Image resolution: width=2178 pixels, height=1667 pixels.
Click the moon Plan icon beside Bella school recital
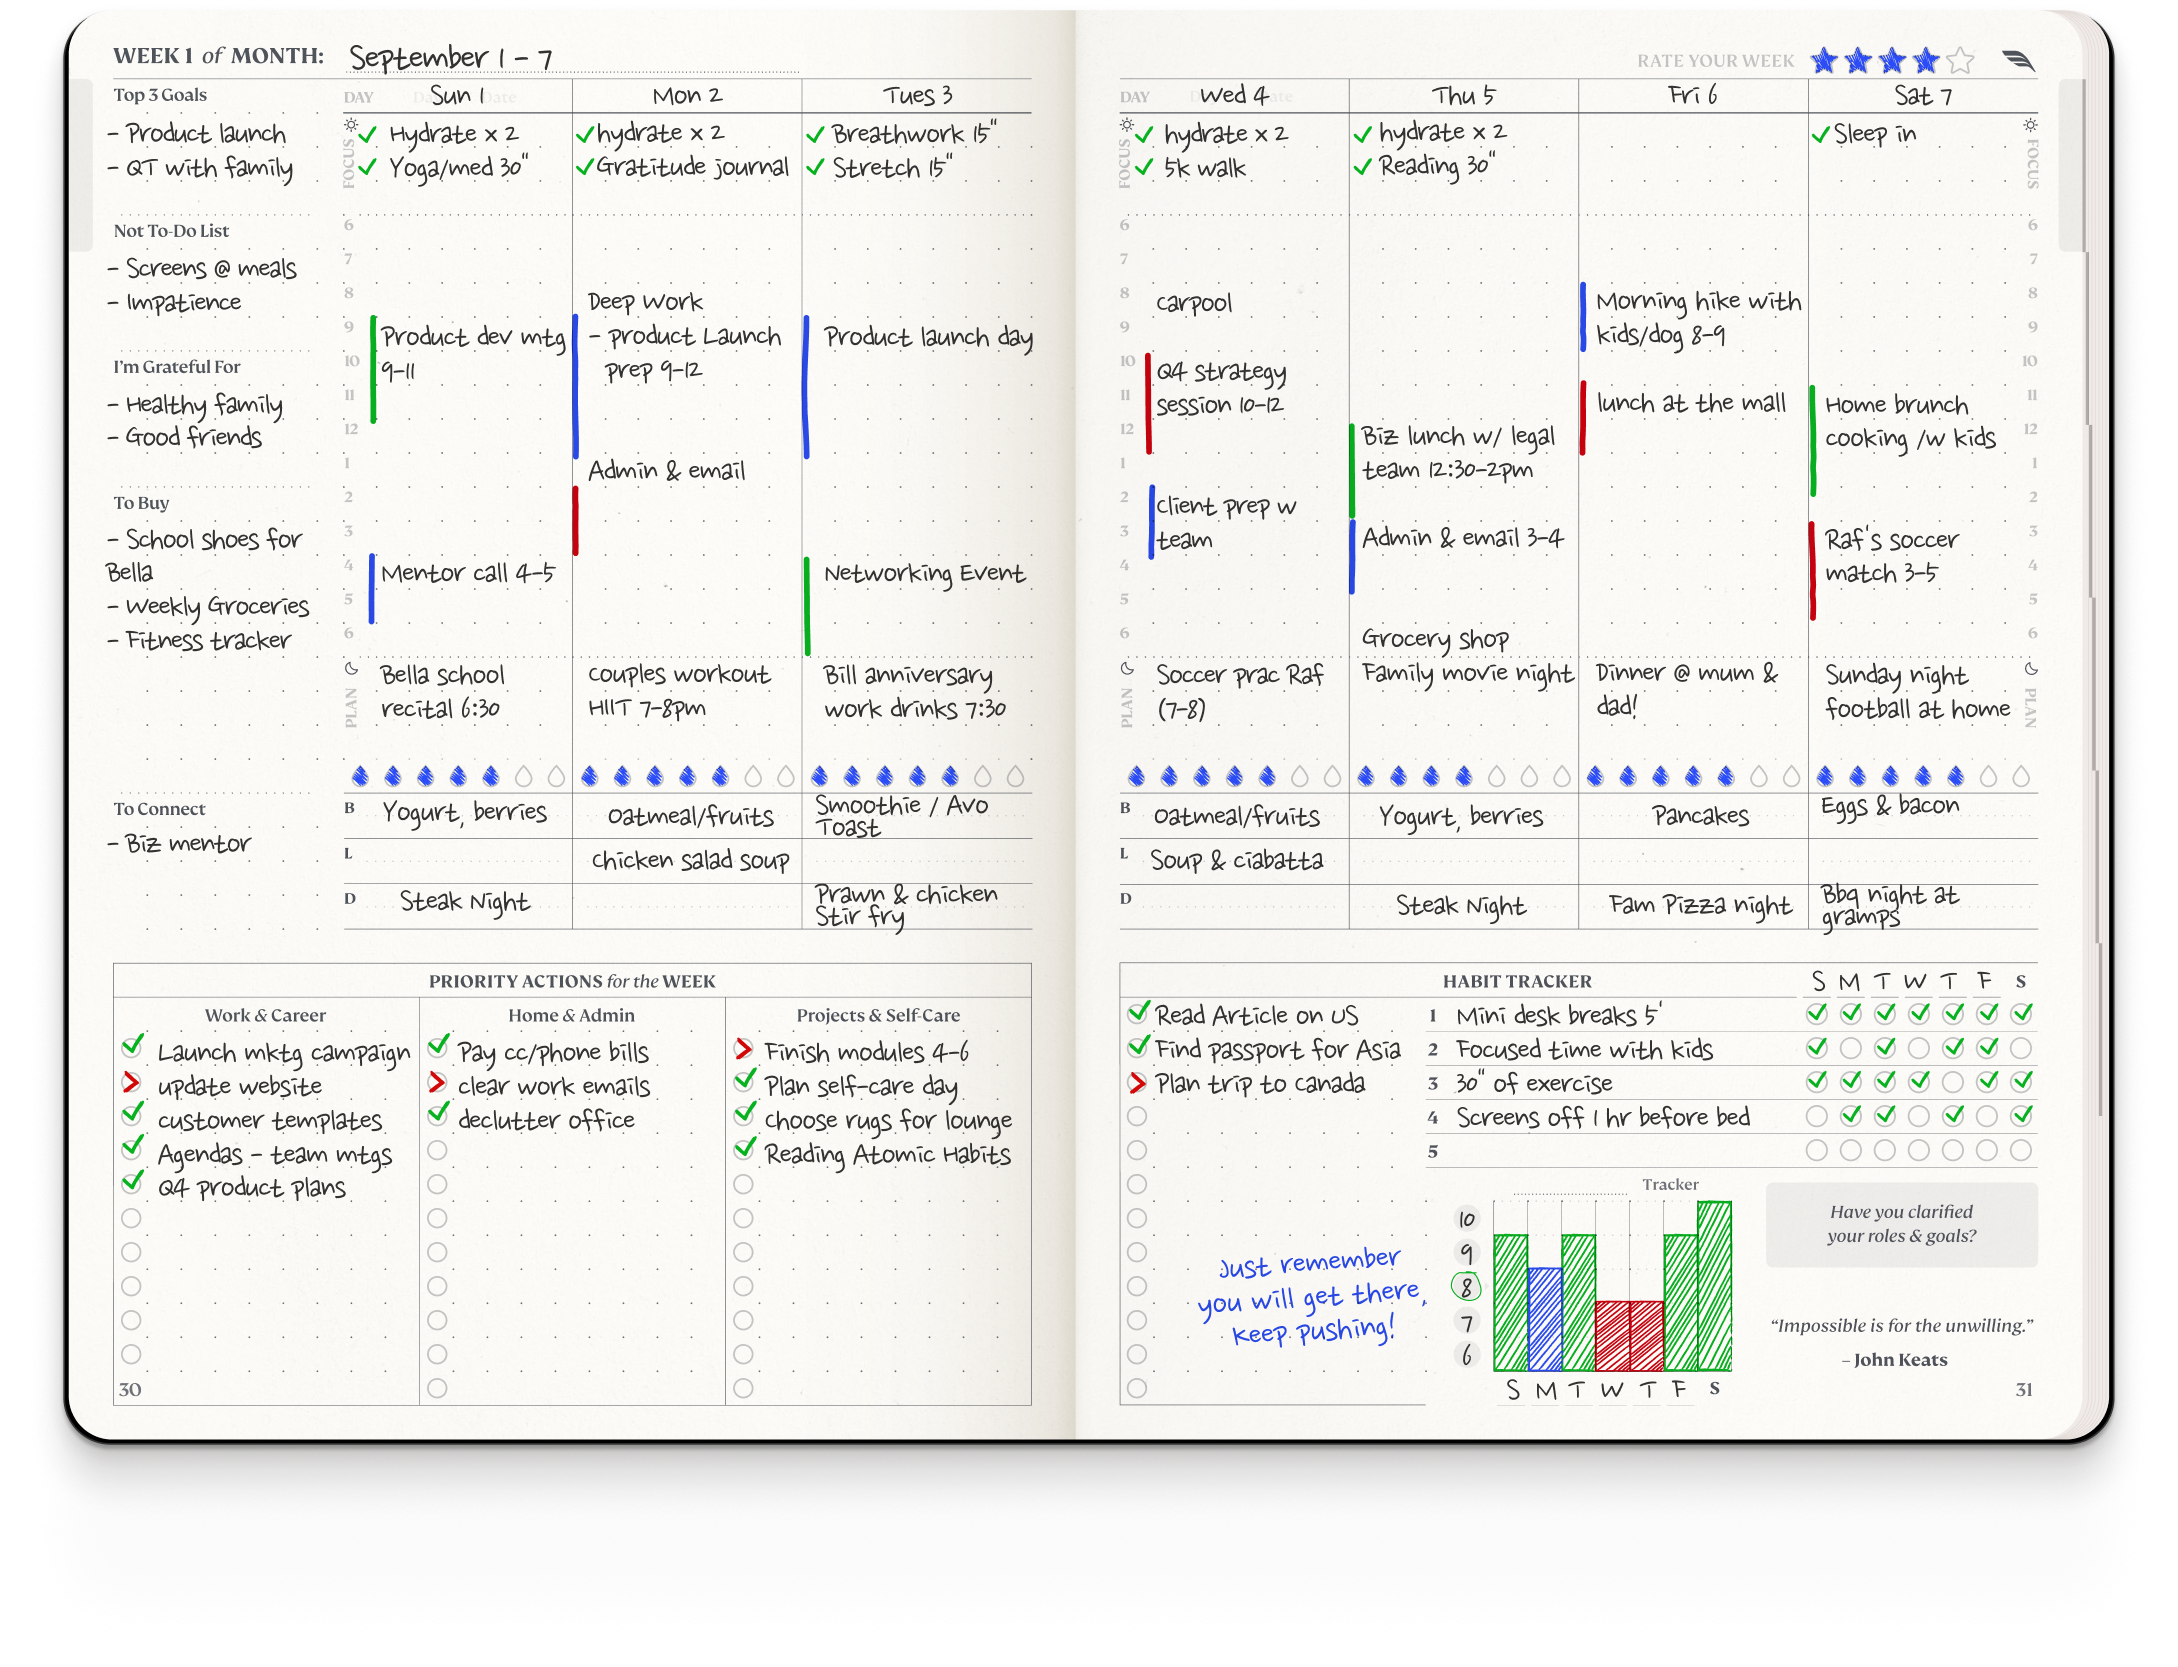coord(351,669)
